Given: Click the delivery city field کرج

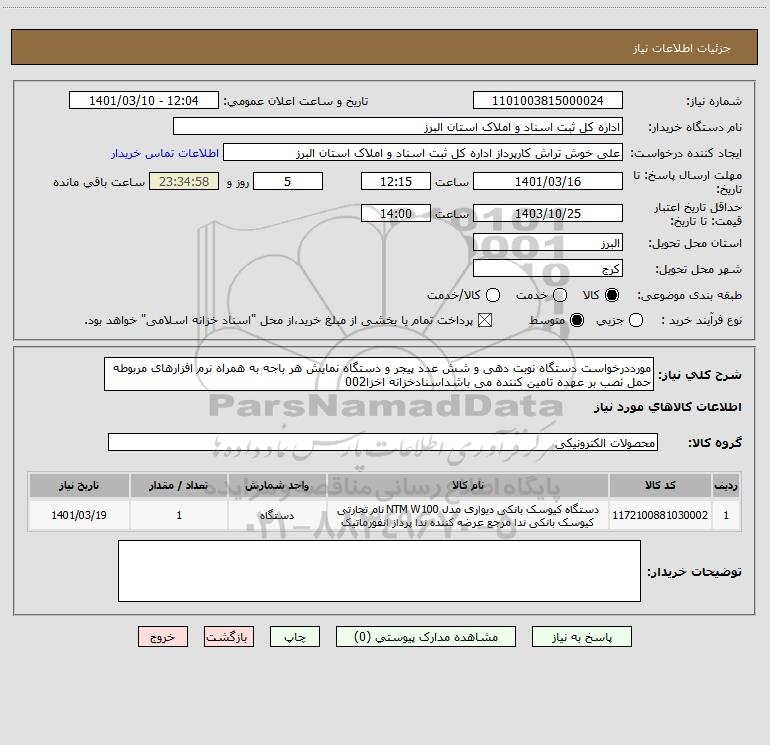Looking at the screenshot, I should pos(548,268).
